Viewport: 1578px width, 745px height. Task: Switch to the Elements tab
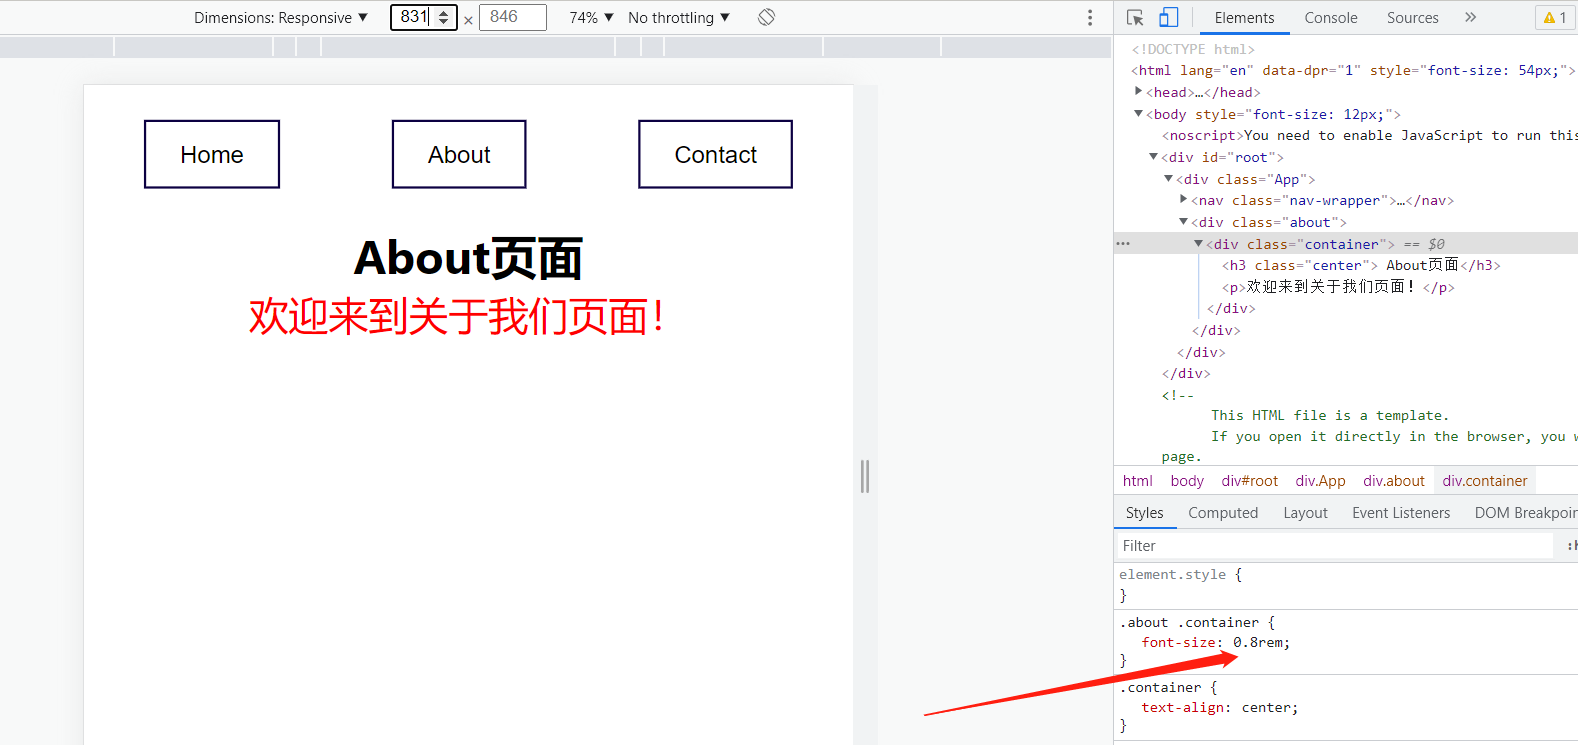[1244, 17]
